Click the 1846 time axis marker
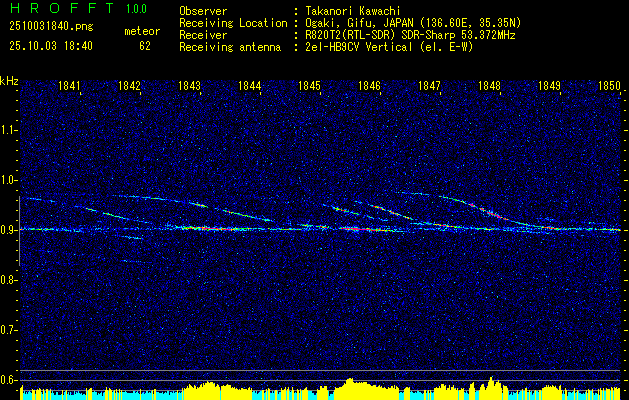This screenshot has height=400, width=629. pos(369,86)
